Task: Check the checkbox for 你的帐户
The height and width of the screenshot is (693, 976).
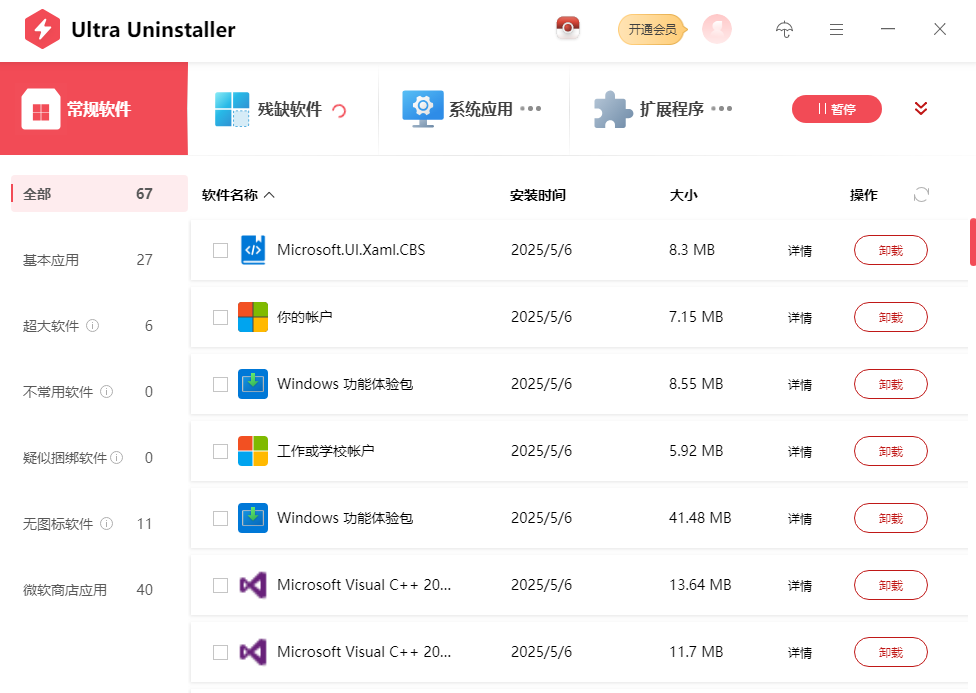Action: click(x=220, y=316)
